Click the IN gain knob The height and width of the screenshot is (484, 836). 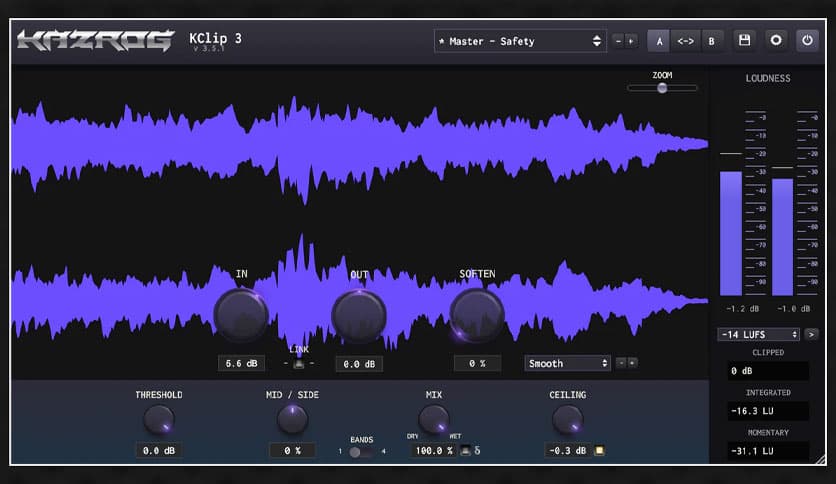(241, 316)
